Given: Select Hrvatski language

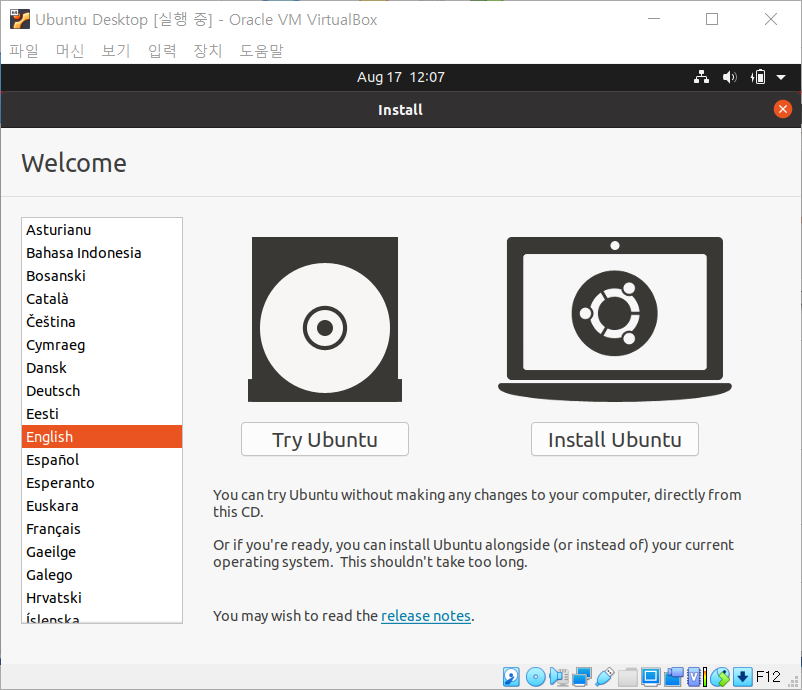Looking at the screenshot, I should pos(102,598).
